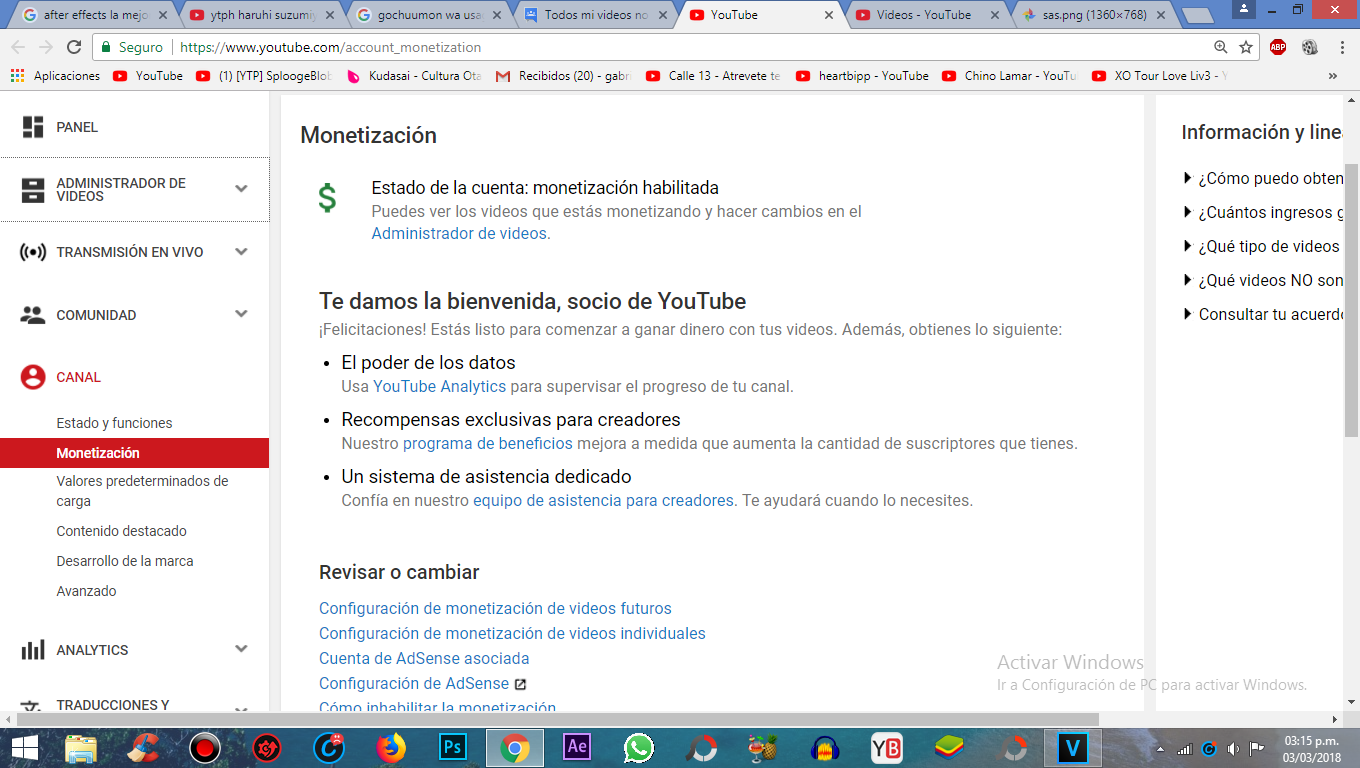This screenshot has width=1360, height=768.
Task: Click the Transmisión en Vivo broadcast icon
Action: coord(33,252)
